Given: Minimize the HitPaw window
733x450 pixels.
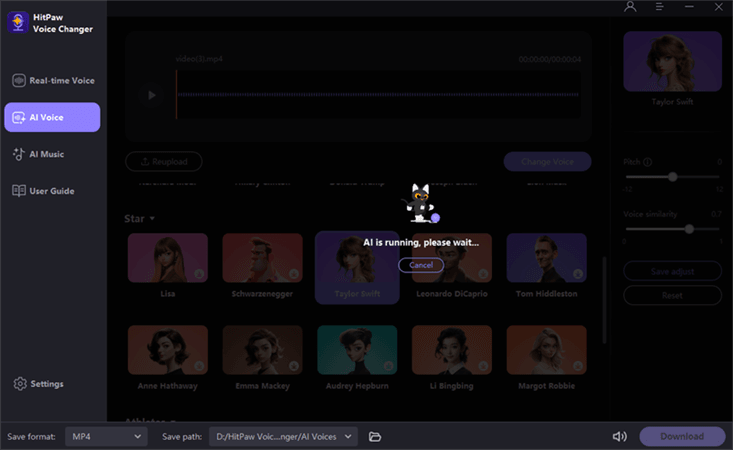Looking at the screenshot, I should pyautogui.click(x=689, y=7).
